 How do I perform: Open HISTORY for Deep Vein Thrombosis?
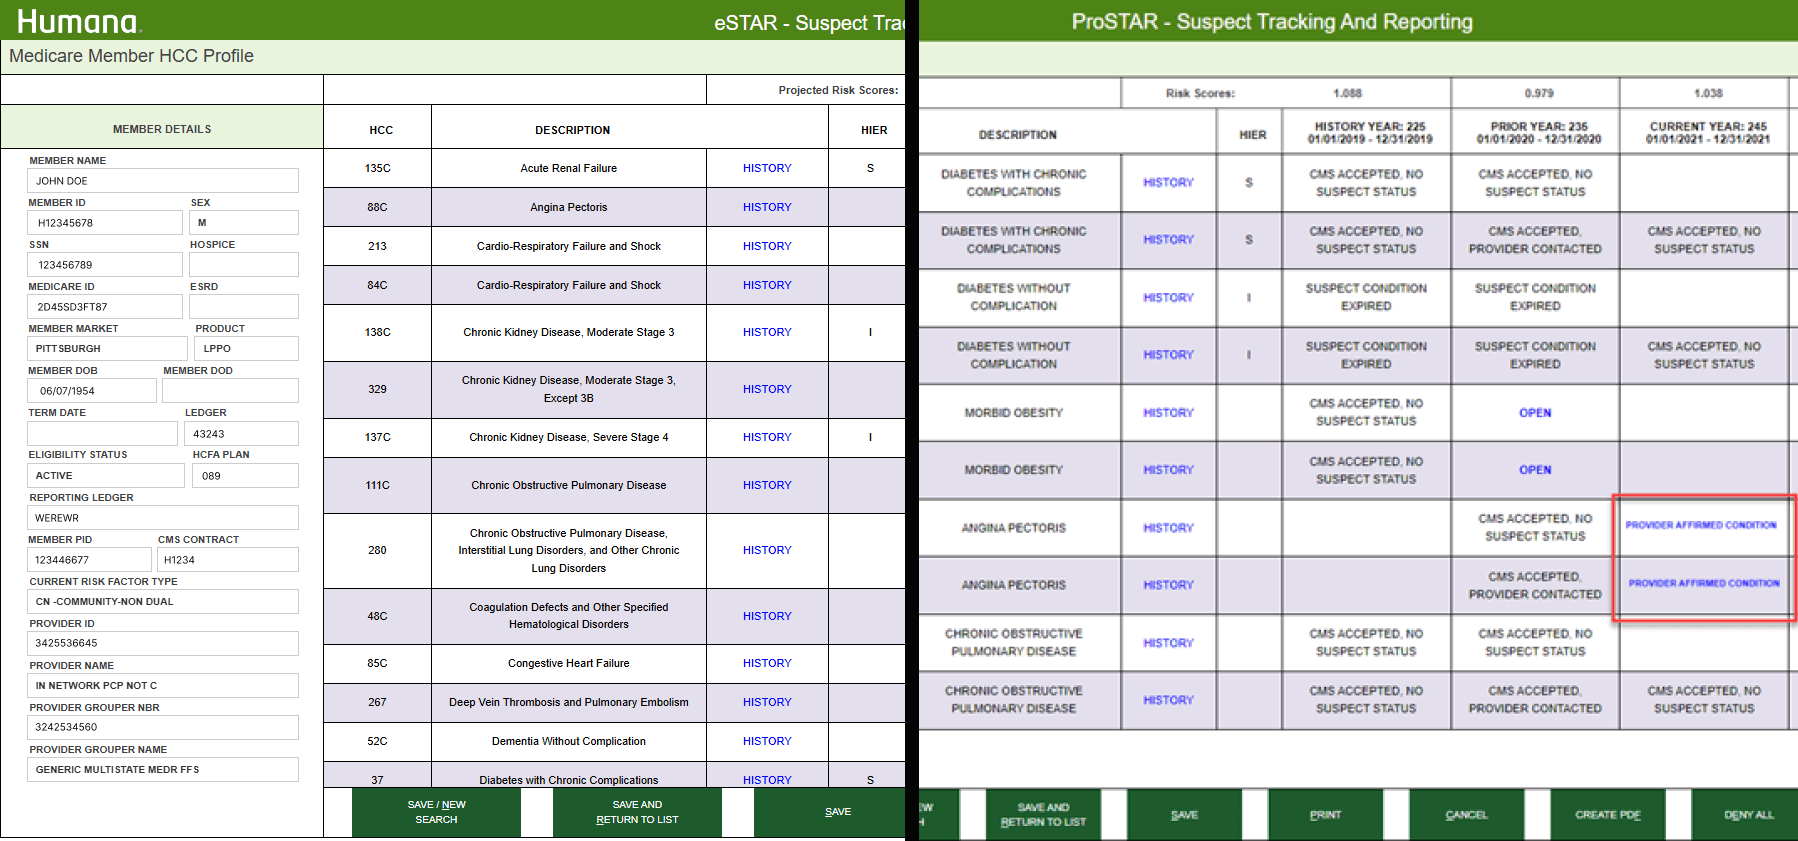[x=767, y=702]
